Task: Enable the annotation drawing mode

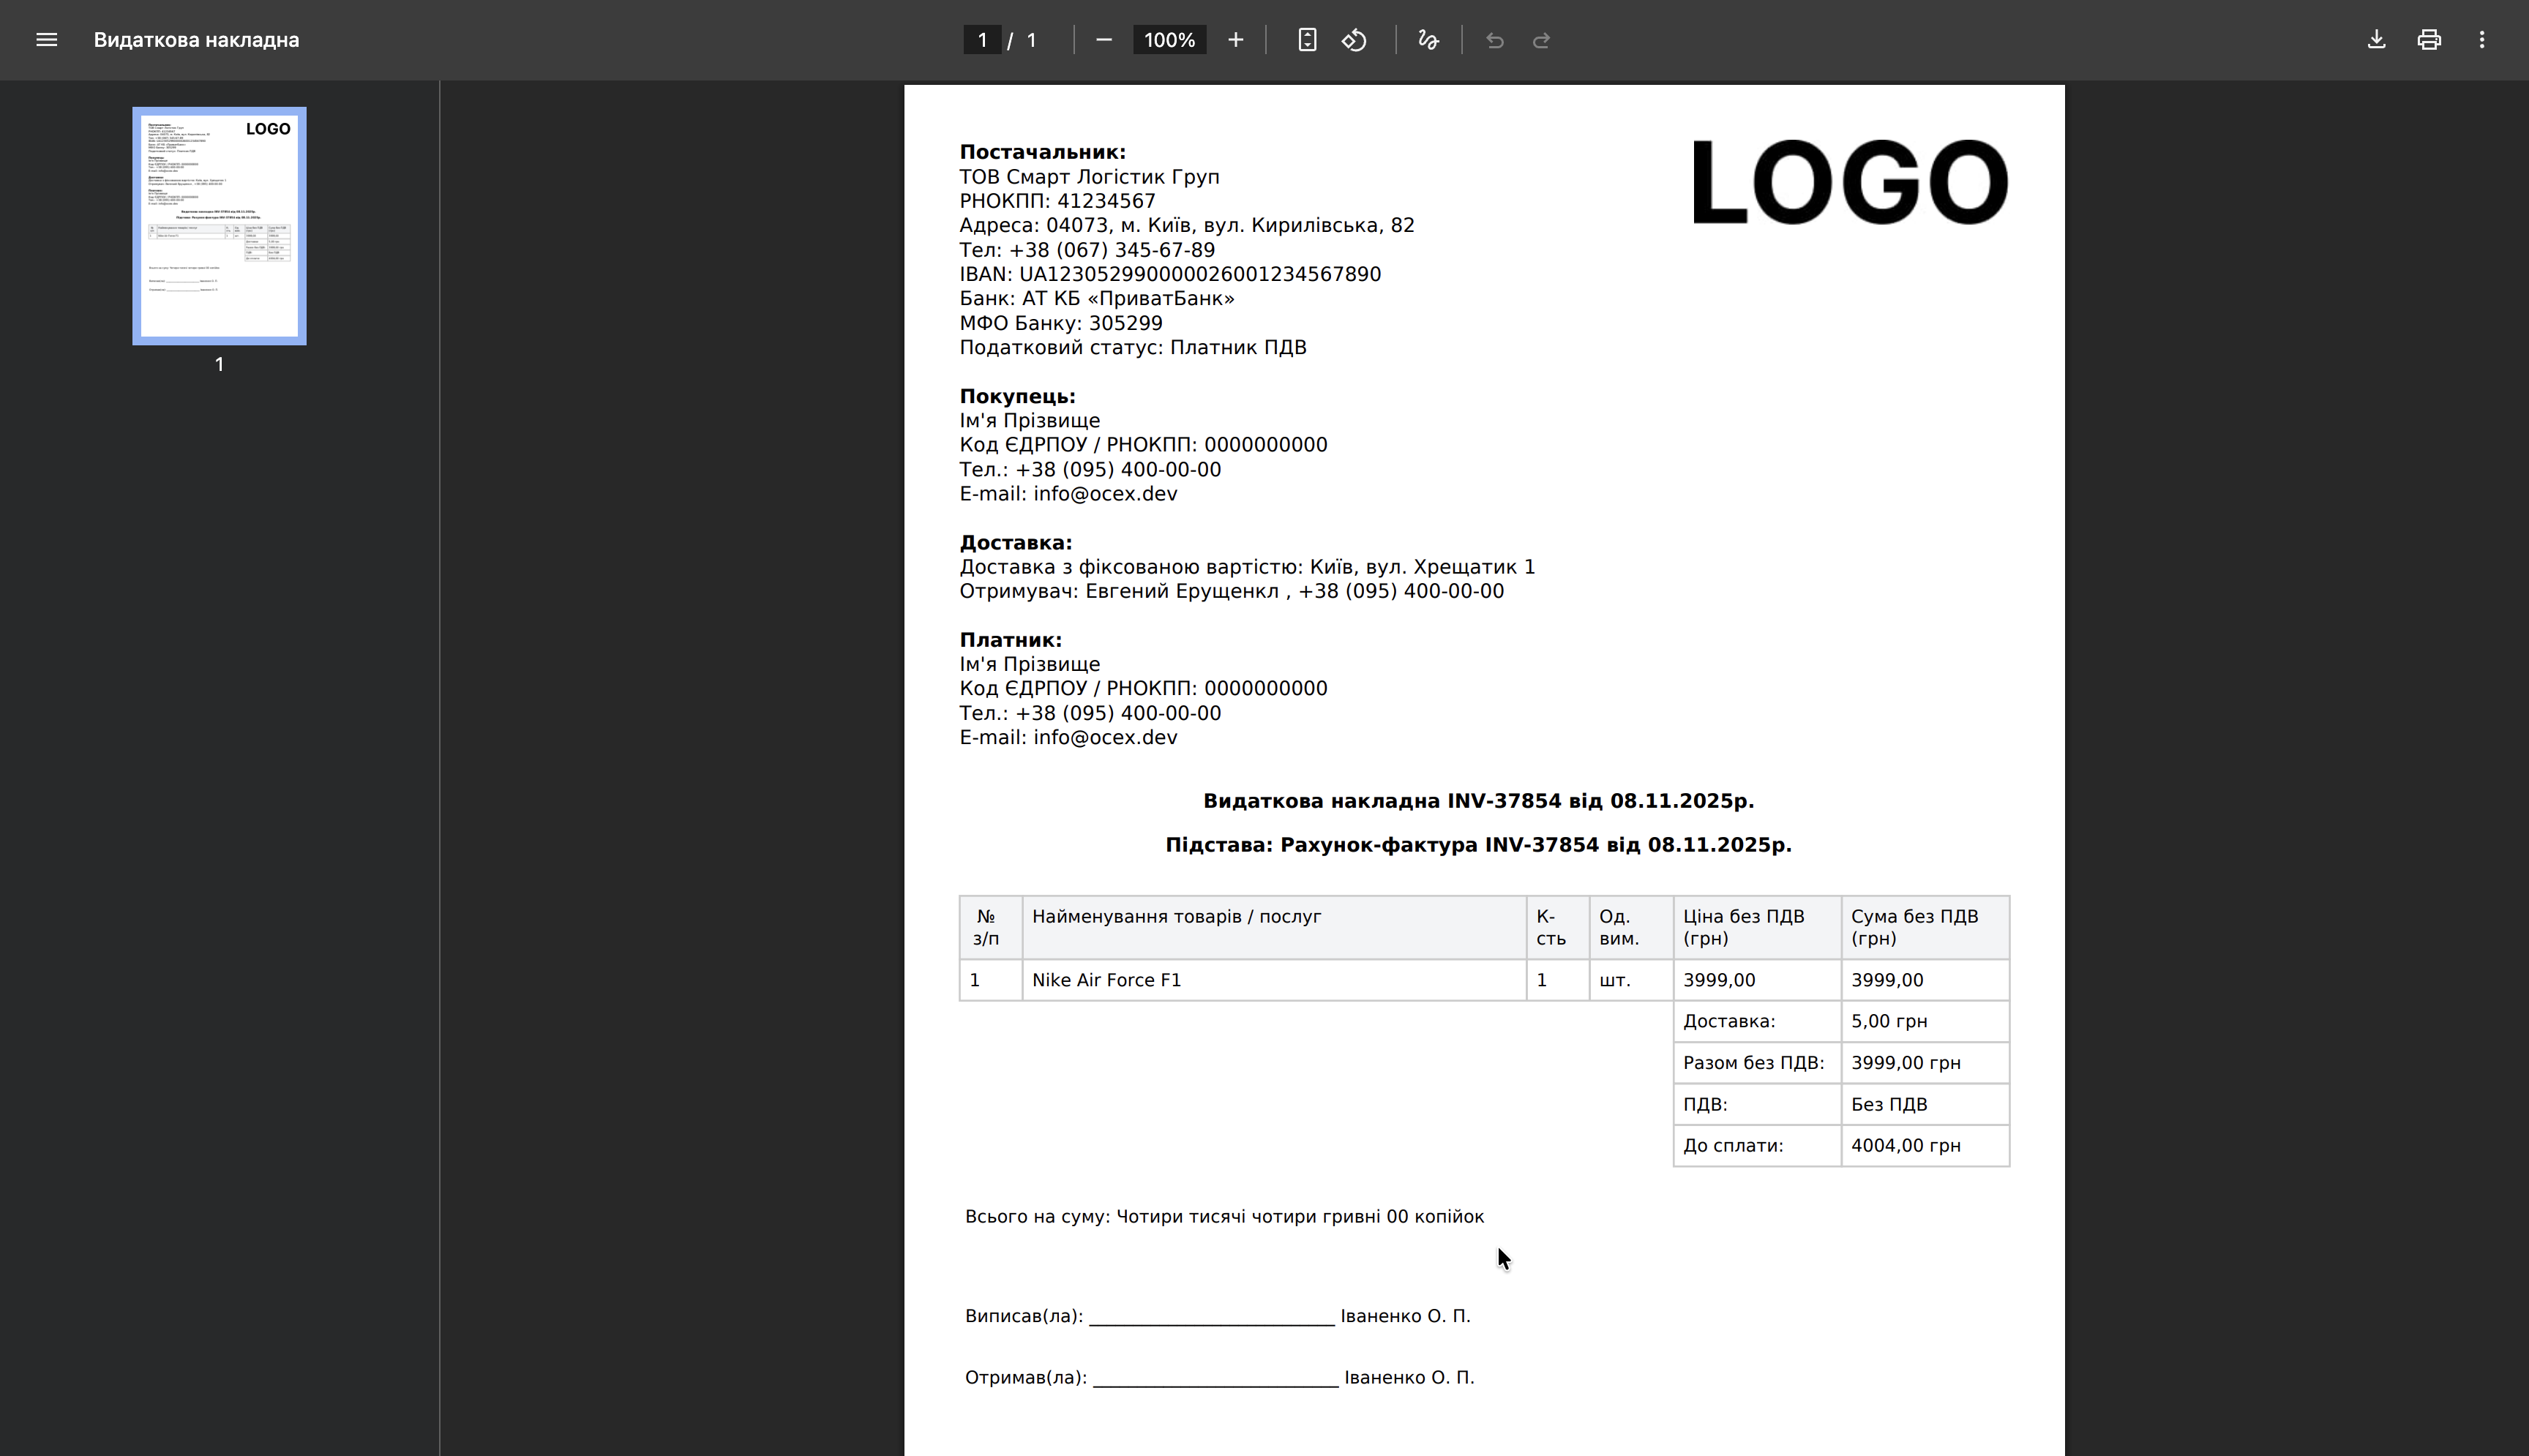Action: coord(1428,40)
